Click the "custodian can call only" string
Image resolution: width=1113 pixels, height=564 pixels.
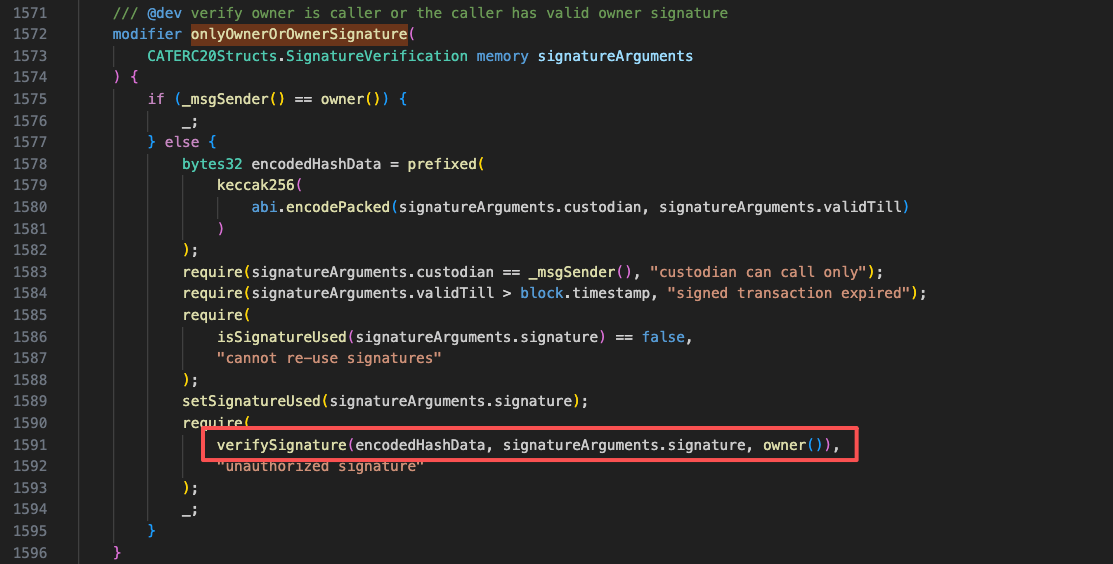pos(768,272)
